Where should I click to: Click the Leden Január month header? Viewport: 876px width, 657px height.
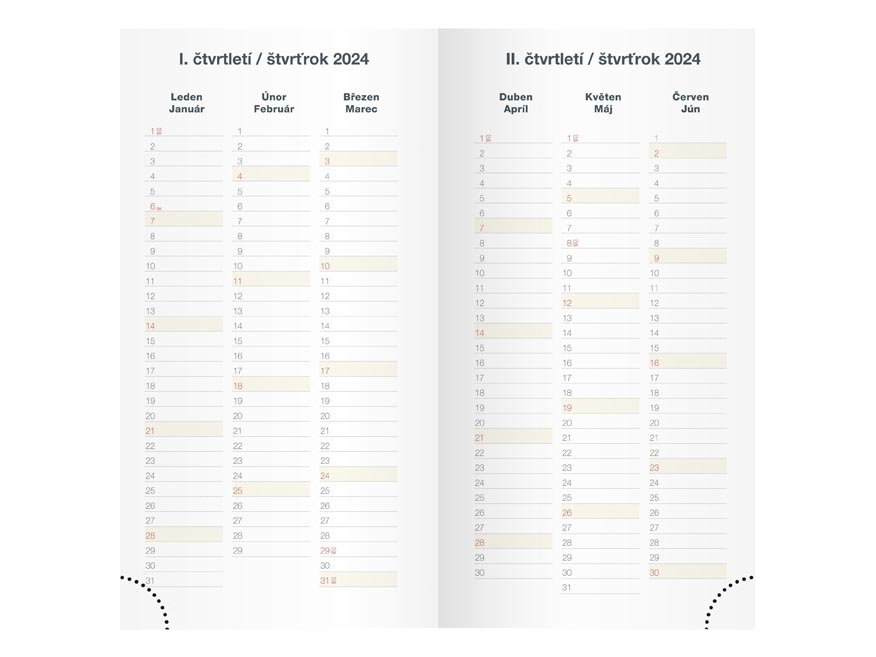[x=187, y=103]
